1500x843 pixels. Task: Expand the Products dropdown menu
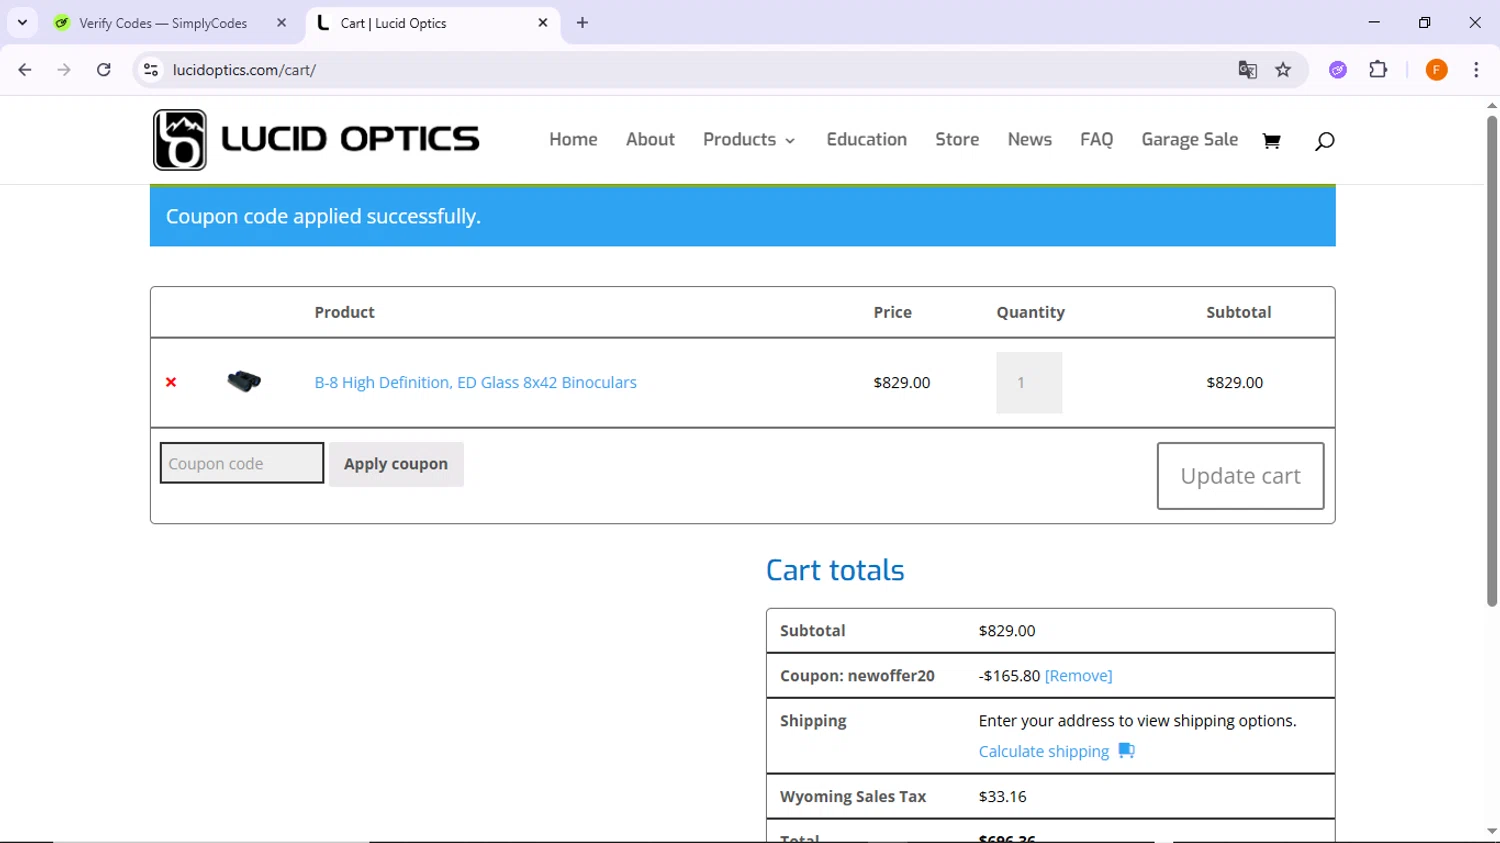point(749,140)
